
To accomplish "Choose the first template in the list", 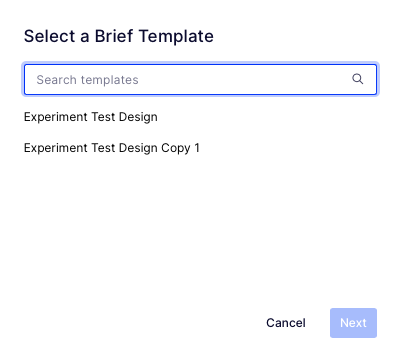I will [91, 117].
